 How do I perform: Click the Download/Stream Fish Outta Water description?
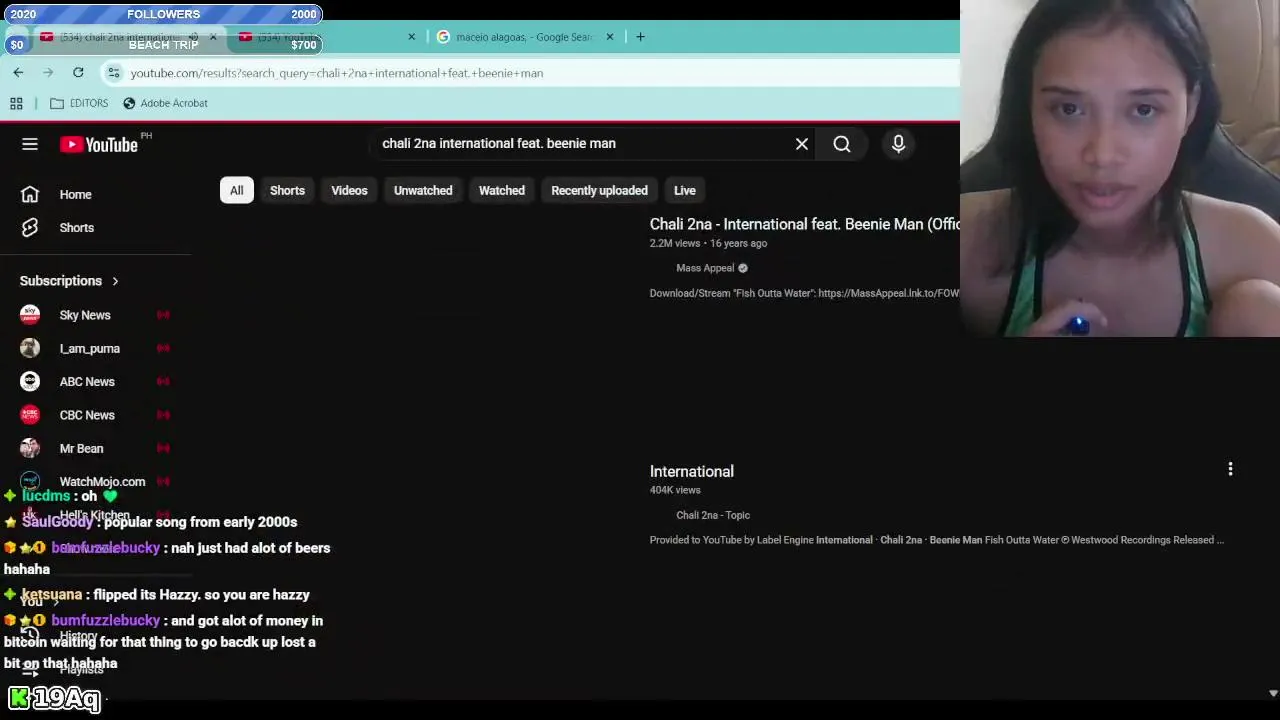(x=804, y=293)
